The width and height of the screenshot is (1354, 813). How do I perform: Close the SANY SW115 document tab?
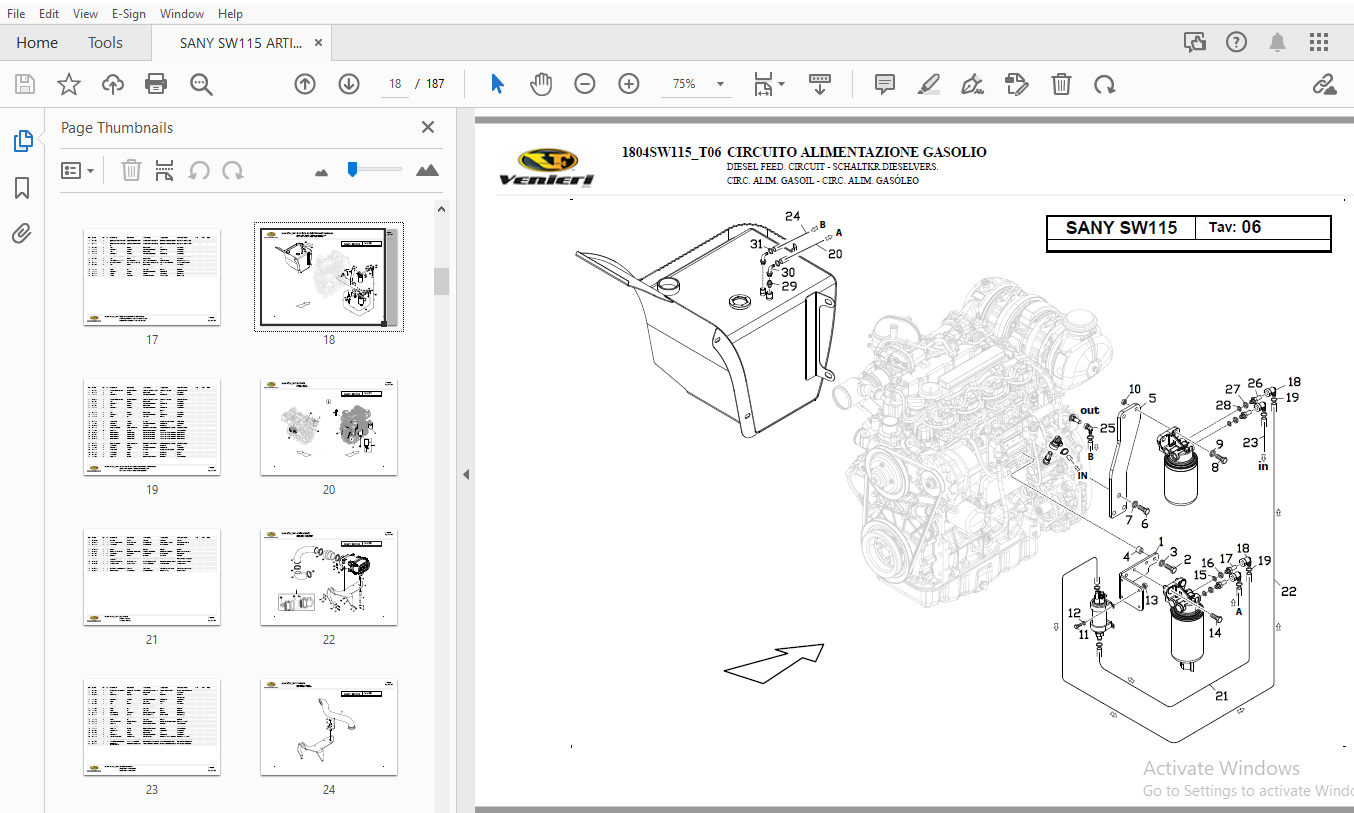[319, 43]
